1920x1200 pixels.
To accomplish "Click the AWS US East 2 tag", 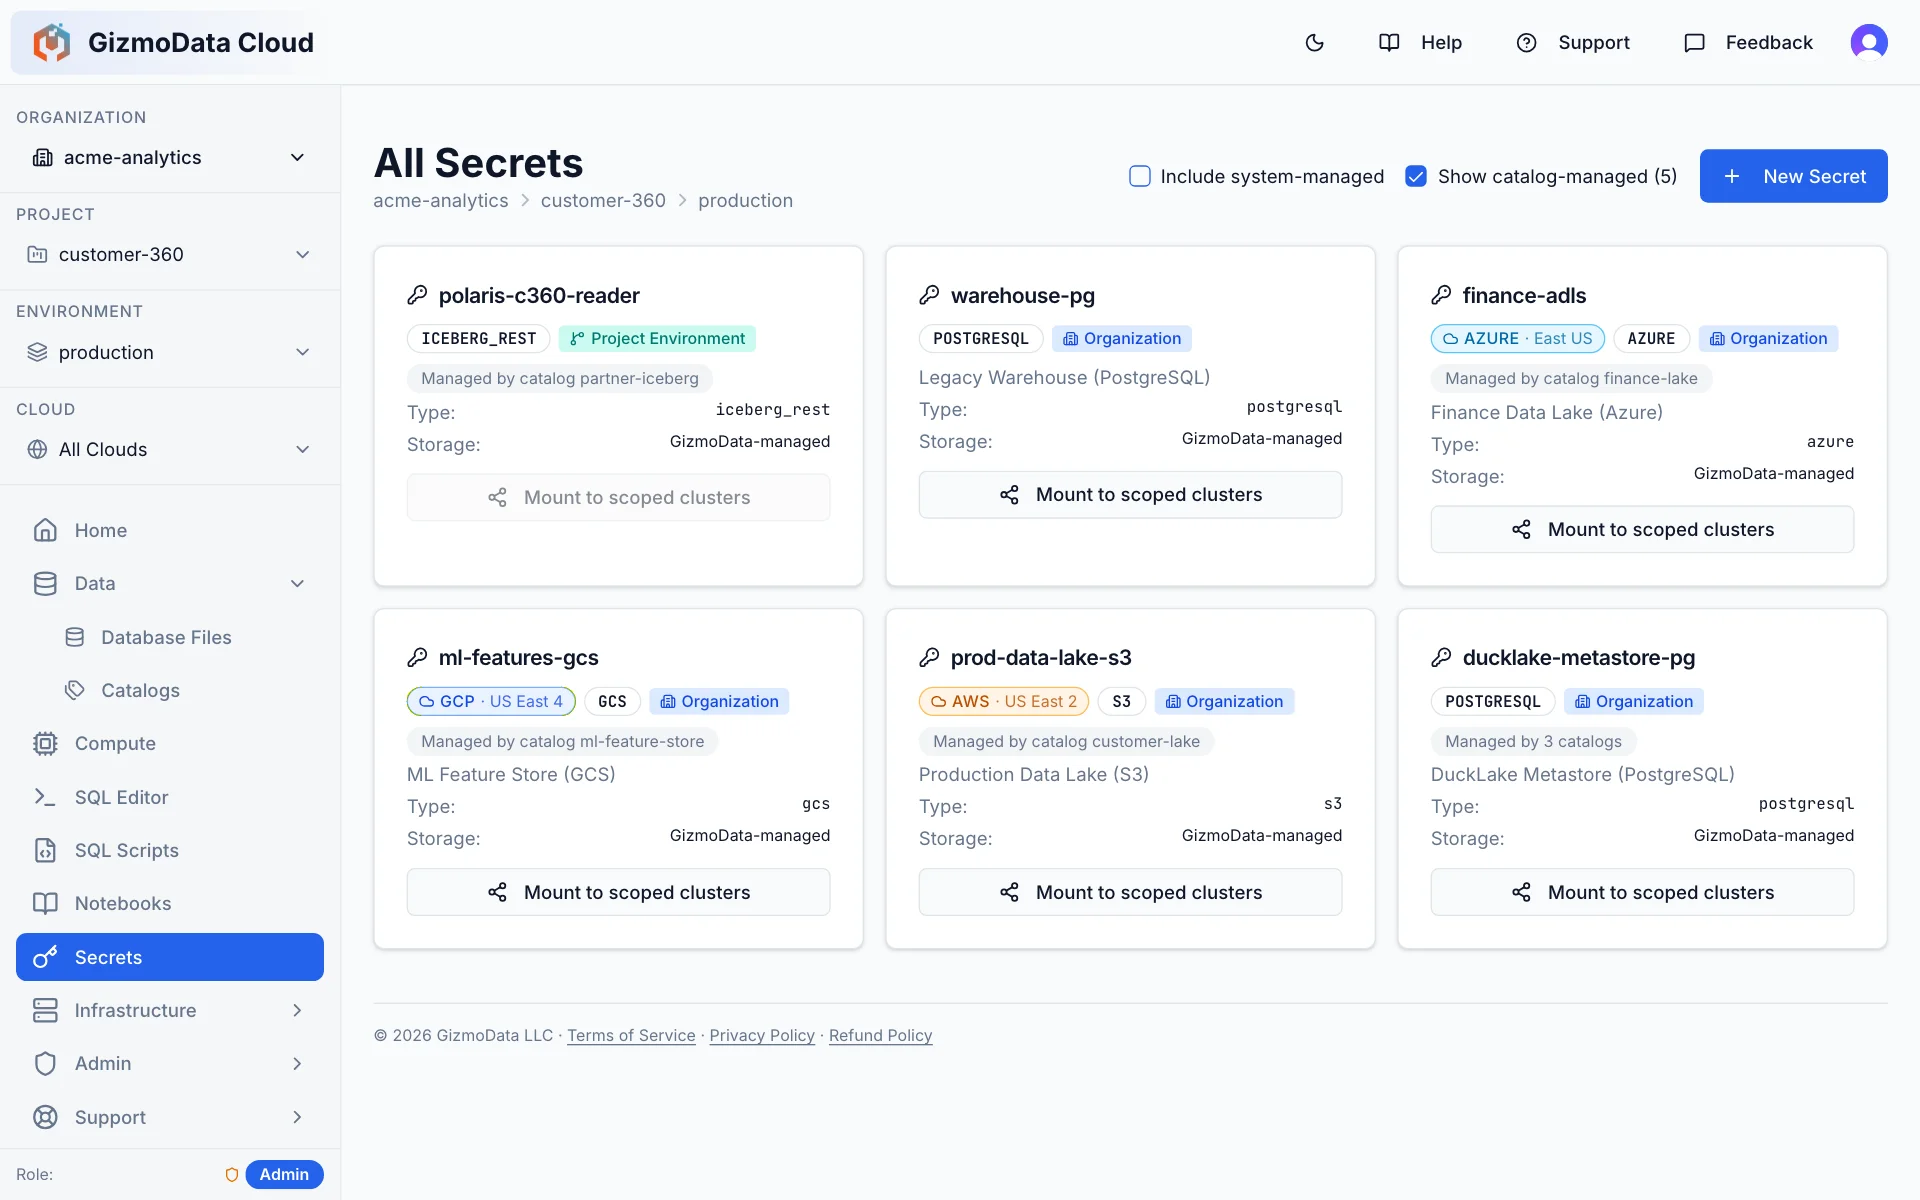I will [1004, 701].
